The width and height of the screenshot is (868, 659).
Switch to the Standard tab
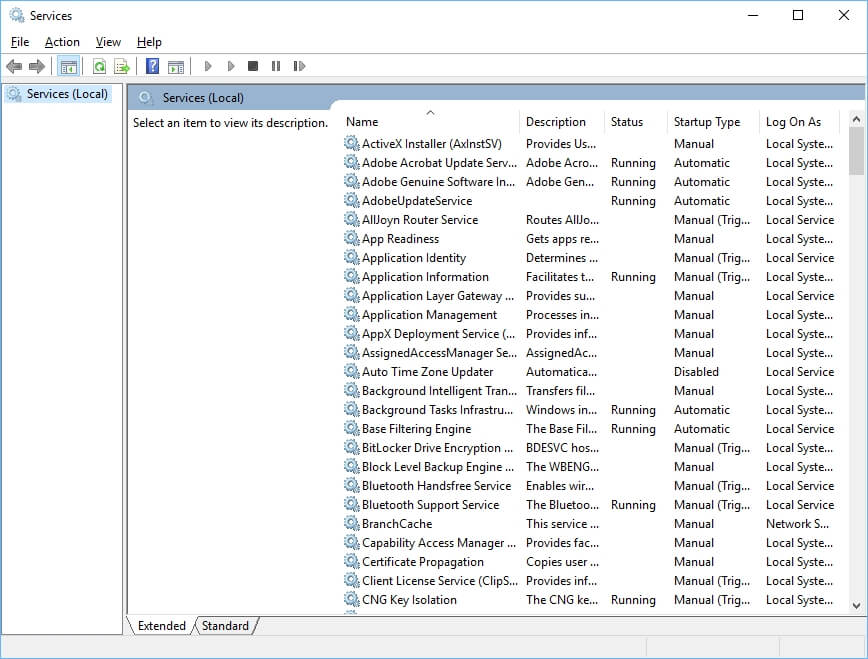point(225,626)
